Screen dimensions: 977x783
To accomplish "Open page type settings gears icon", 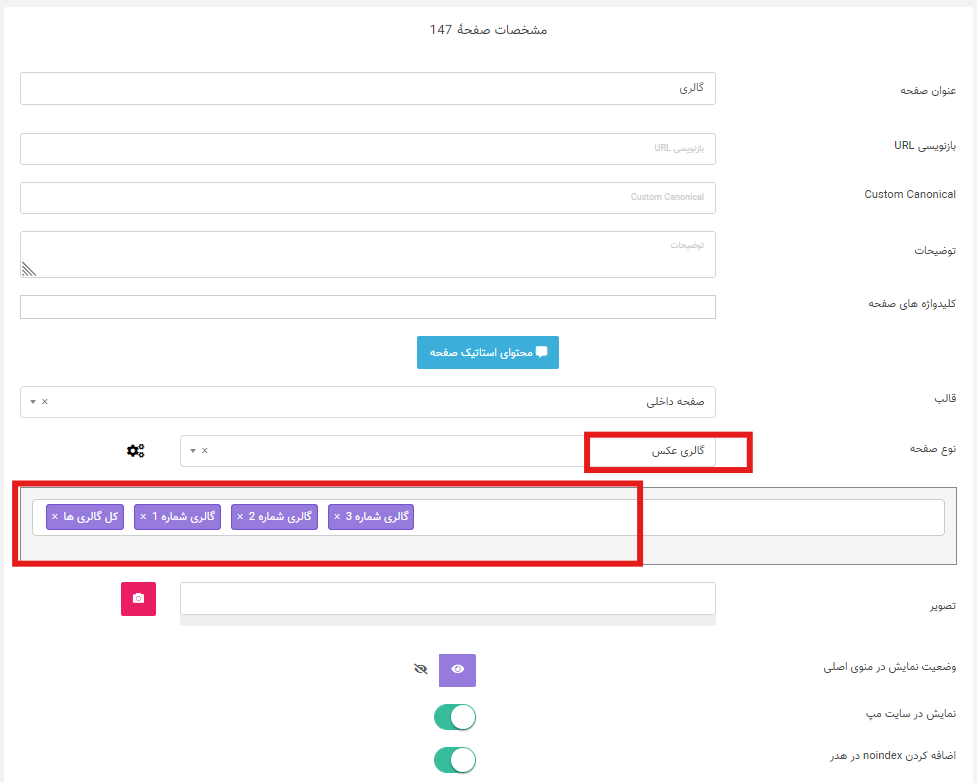I will tap(135, 451).
